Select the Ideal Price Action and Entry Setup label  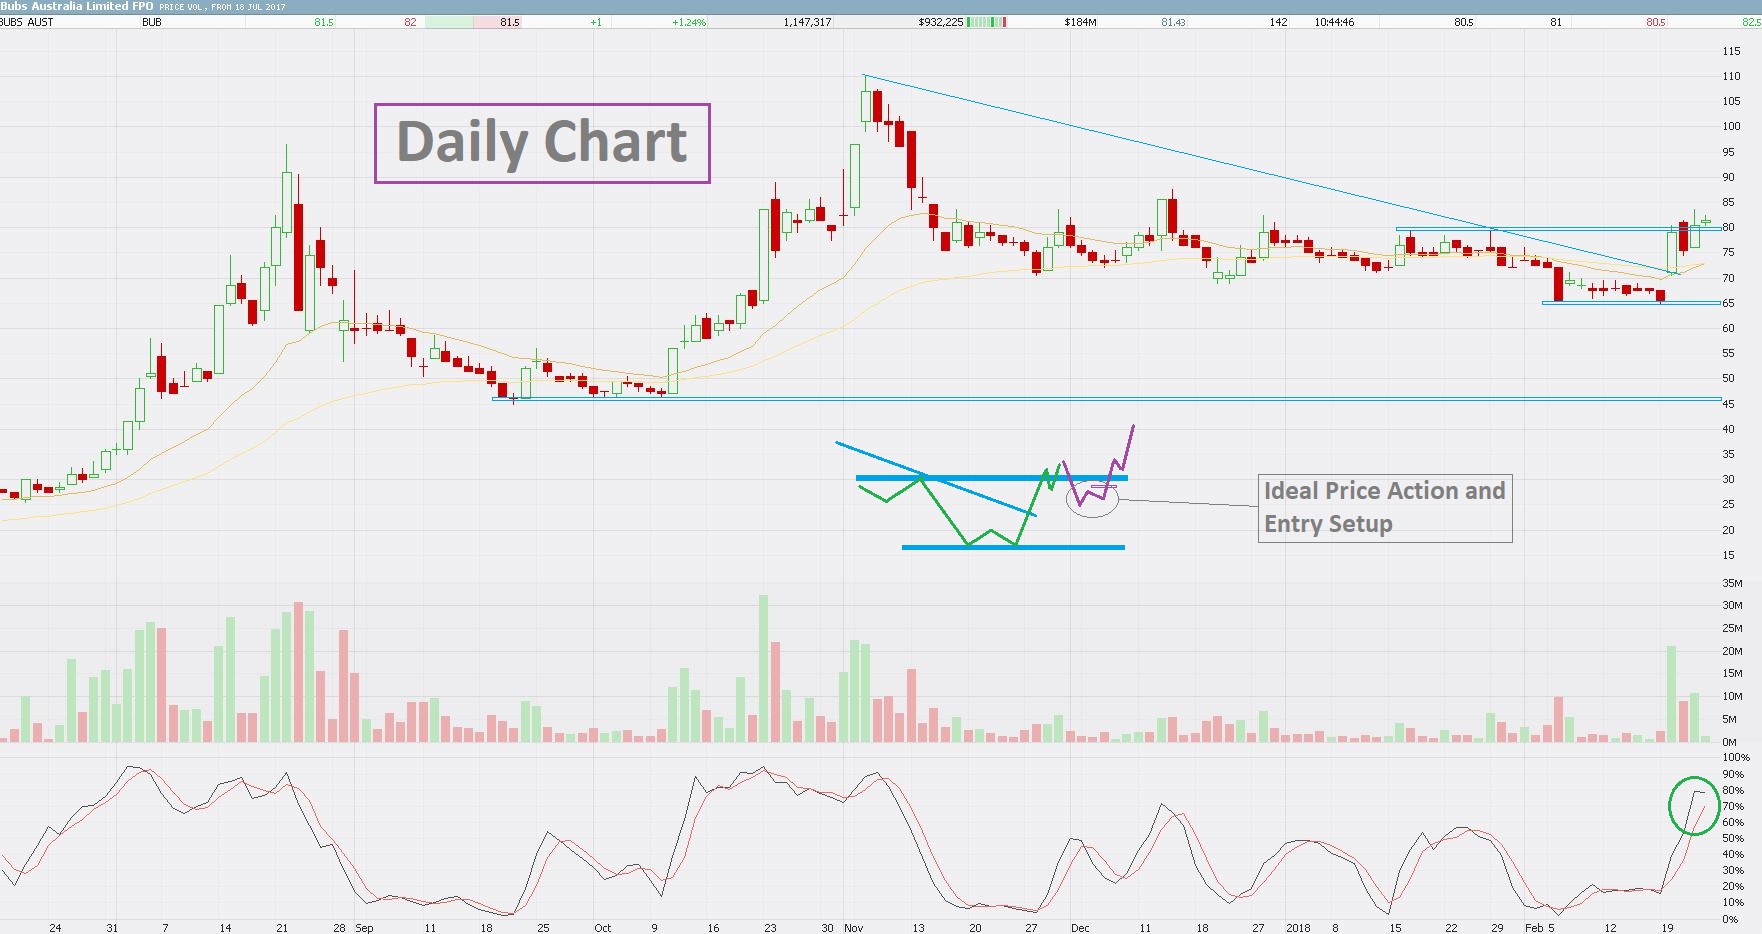[x=1385, y=508]
